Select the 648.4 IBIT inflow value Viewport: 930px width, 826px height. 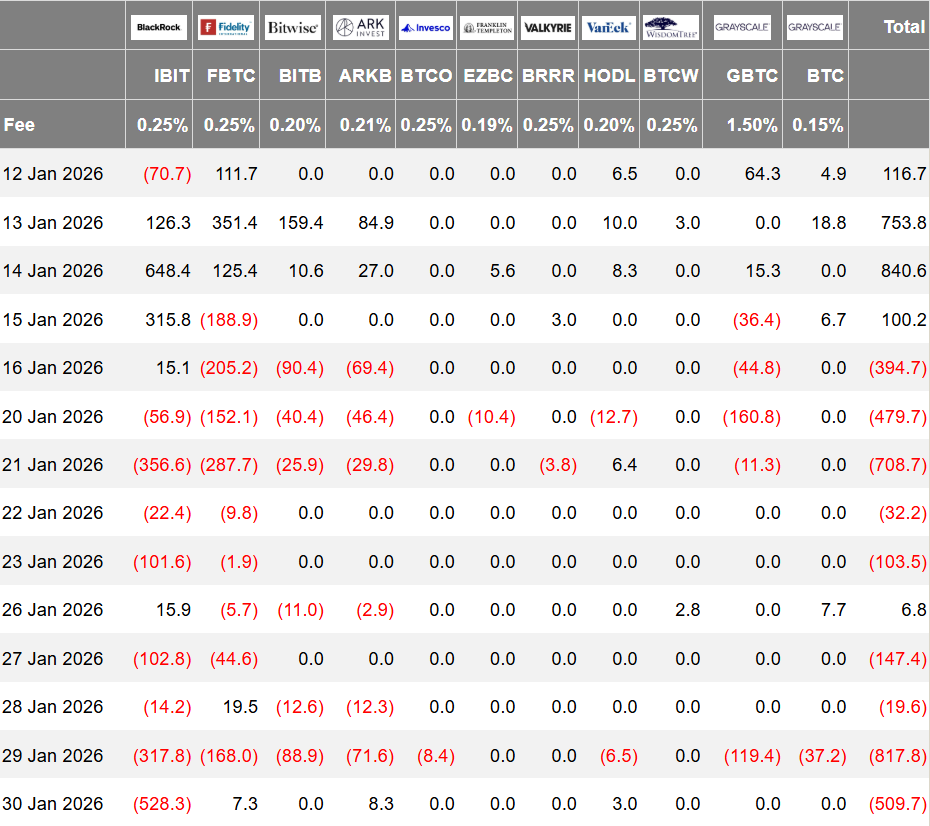[x=167, y=271]
